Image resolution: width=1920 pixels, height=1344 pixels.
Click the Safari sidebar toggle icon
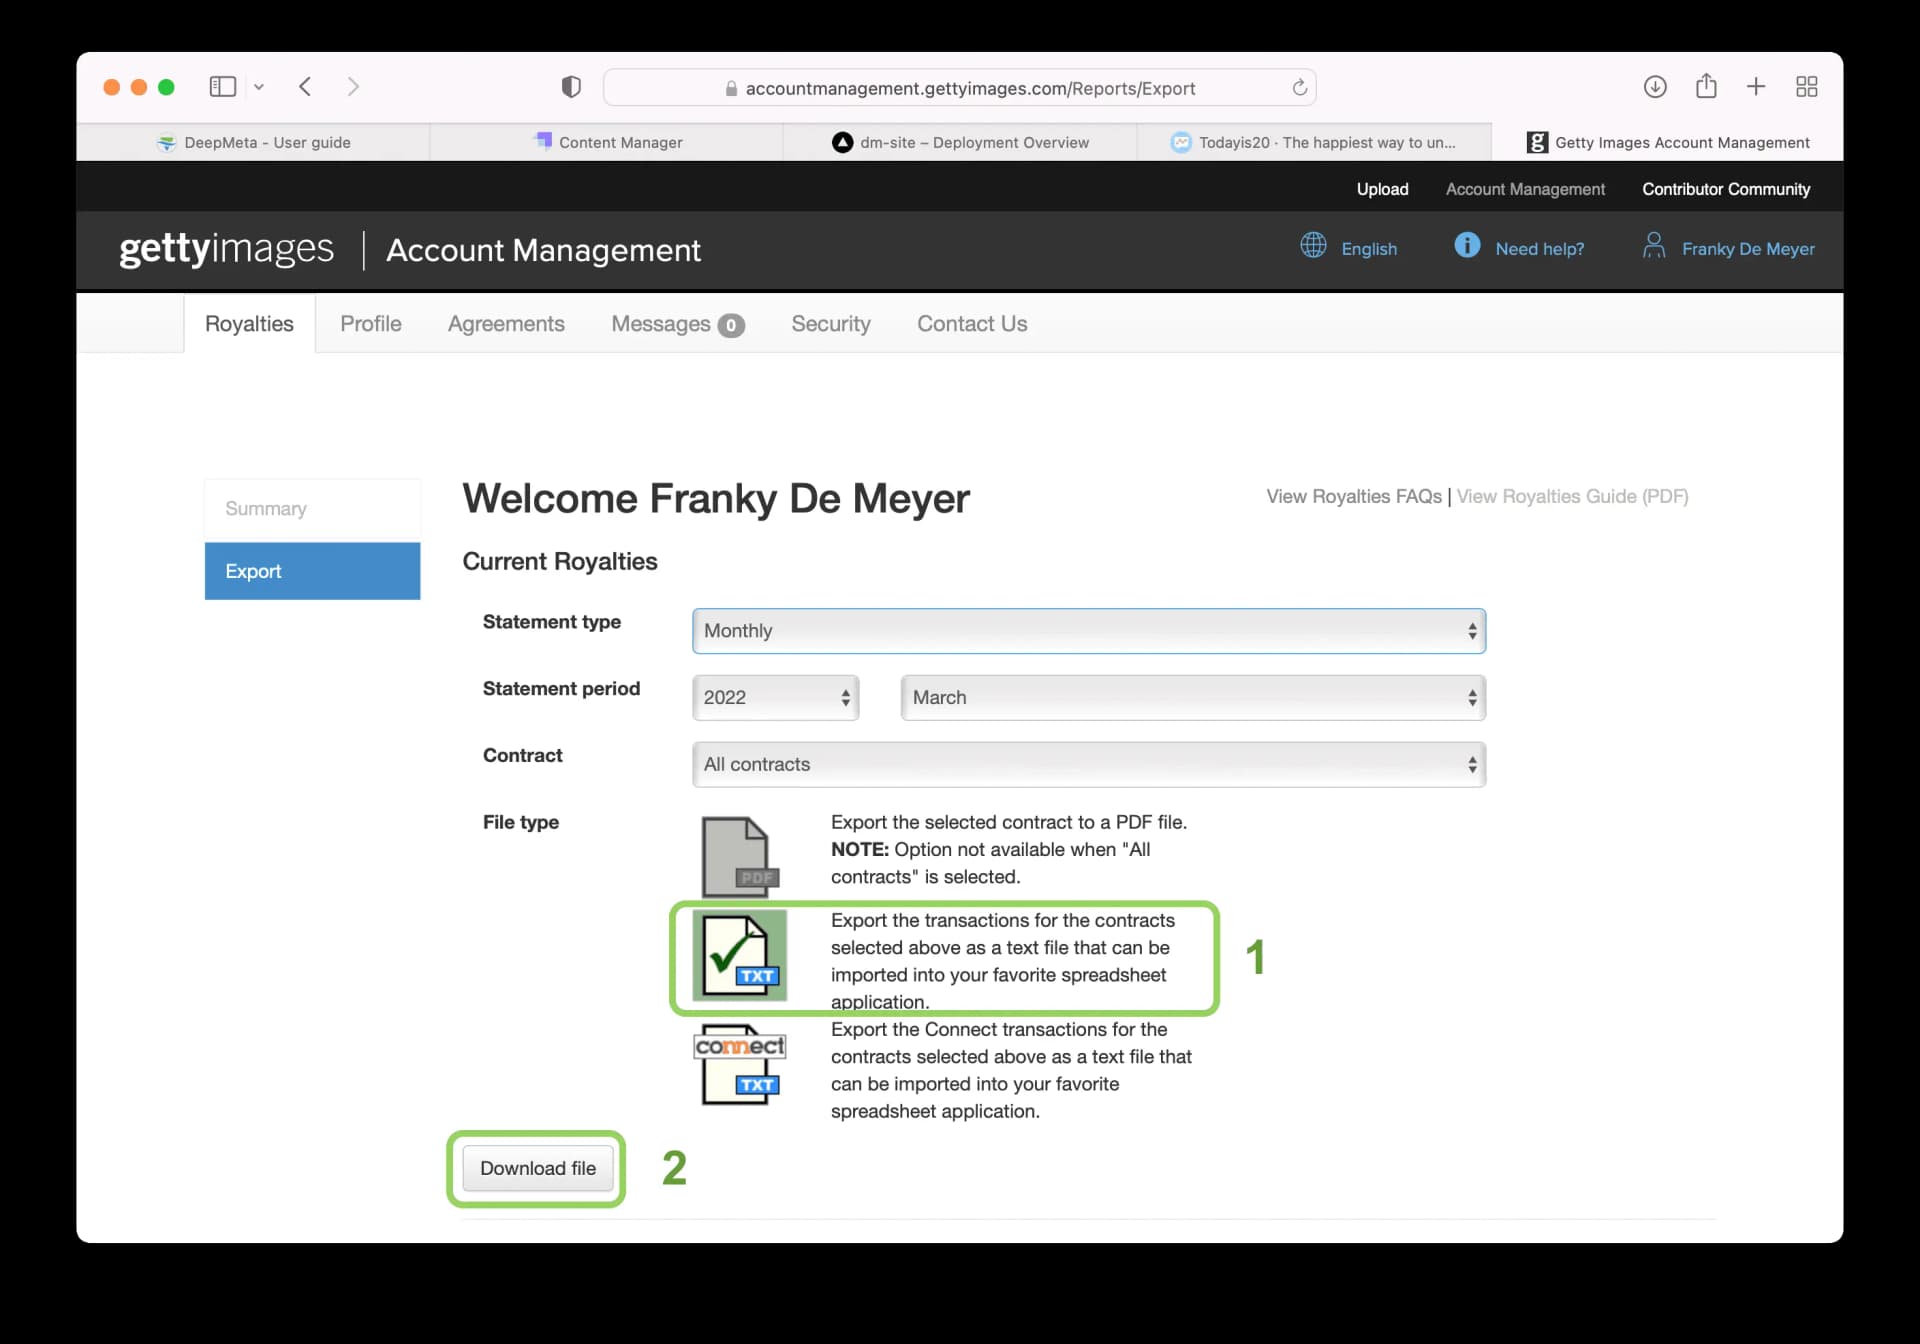(222, 87)
